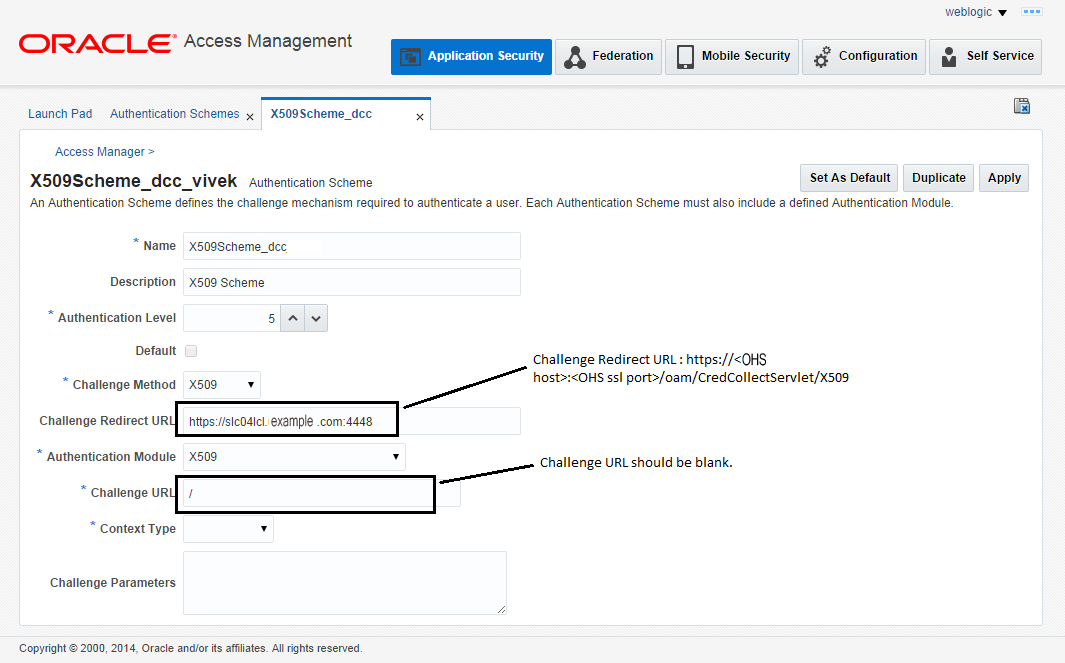Switch to the Launch Pad tab
The image size is (1065, 663).
point(60,114)
